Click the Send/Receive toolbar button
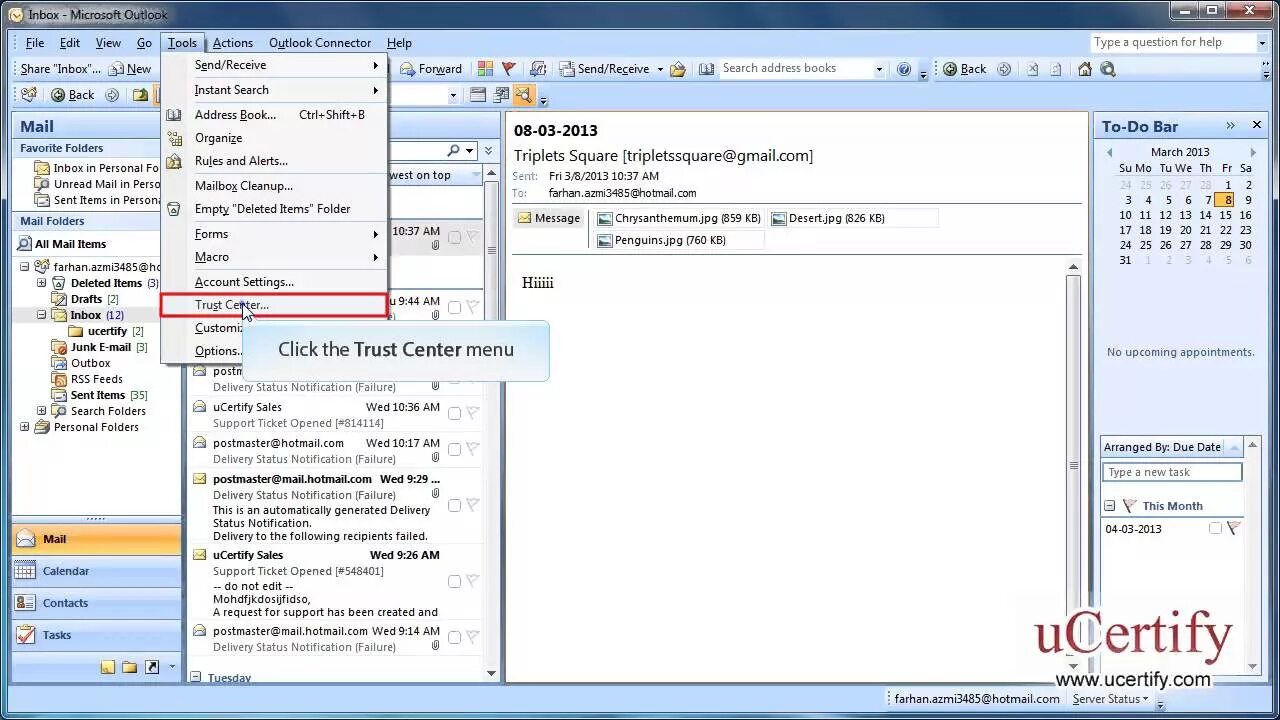 [604, 69]
